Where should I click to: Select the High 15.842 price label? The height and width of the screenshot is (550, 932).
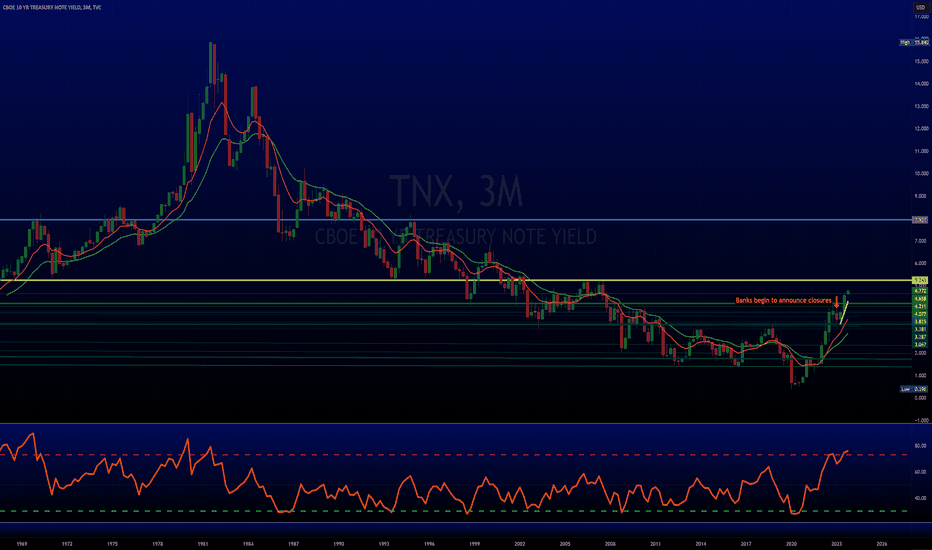click(x=914, y=43)
